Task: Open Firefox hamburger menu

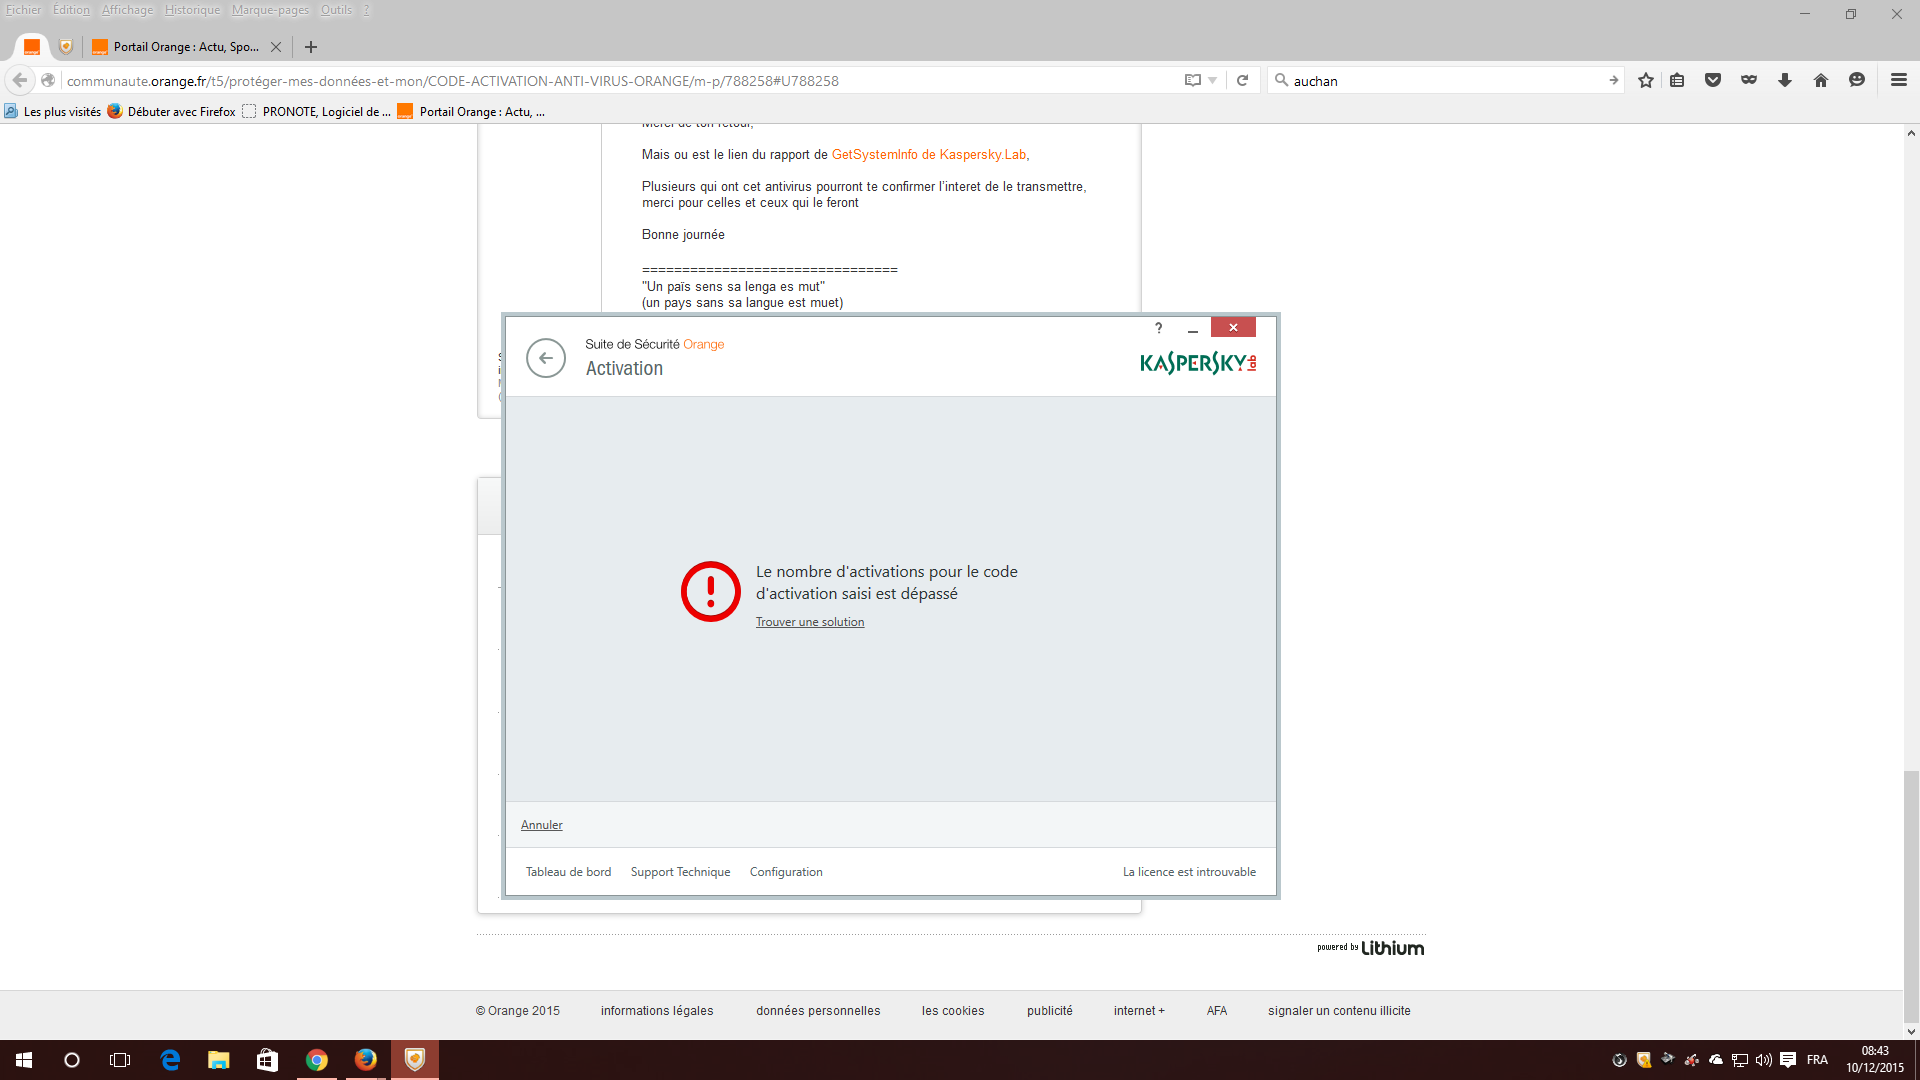Action: (1899, 81)
